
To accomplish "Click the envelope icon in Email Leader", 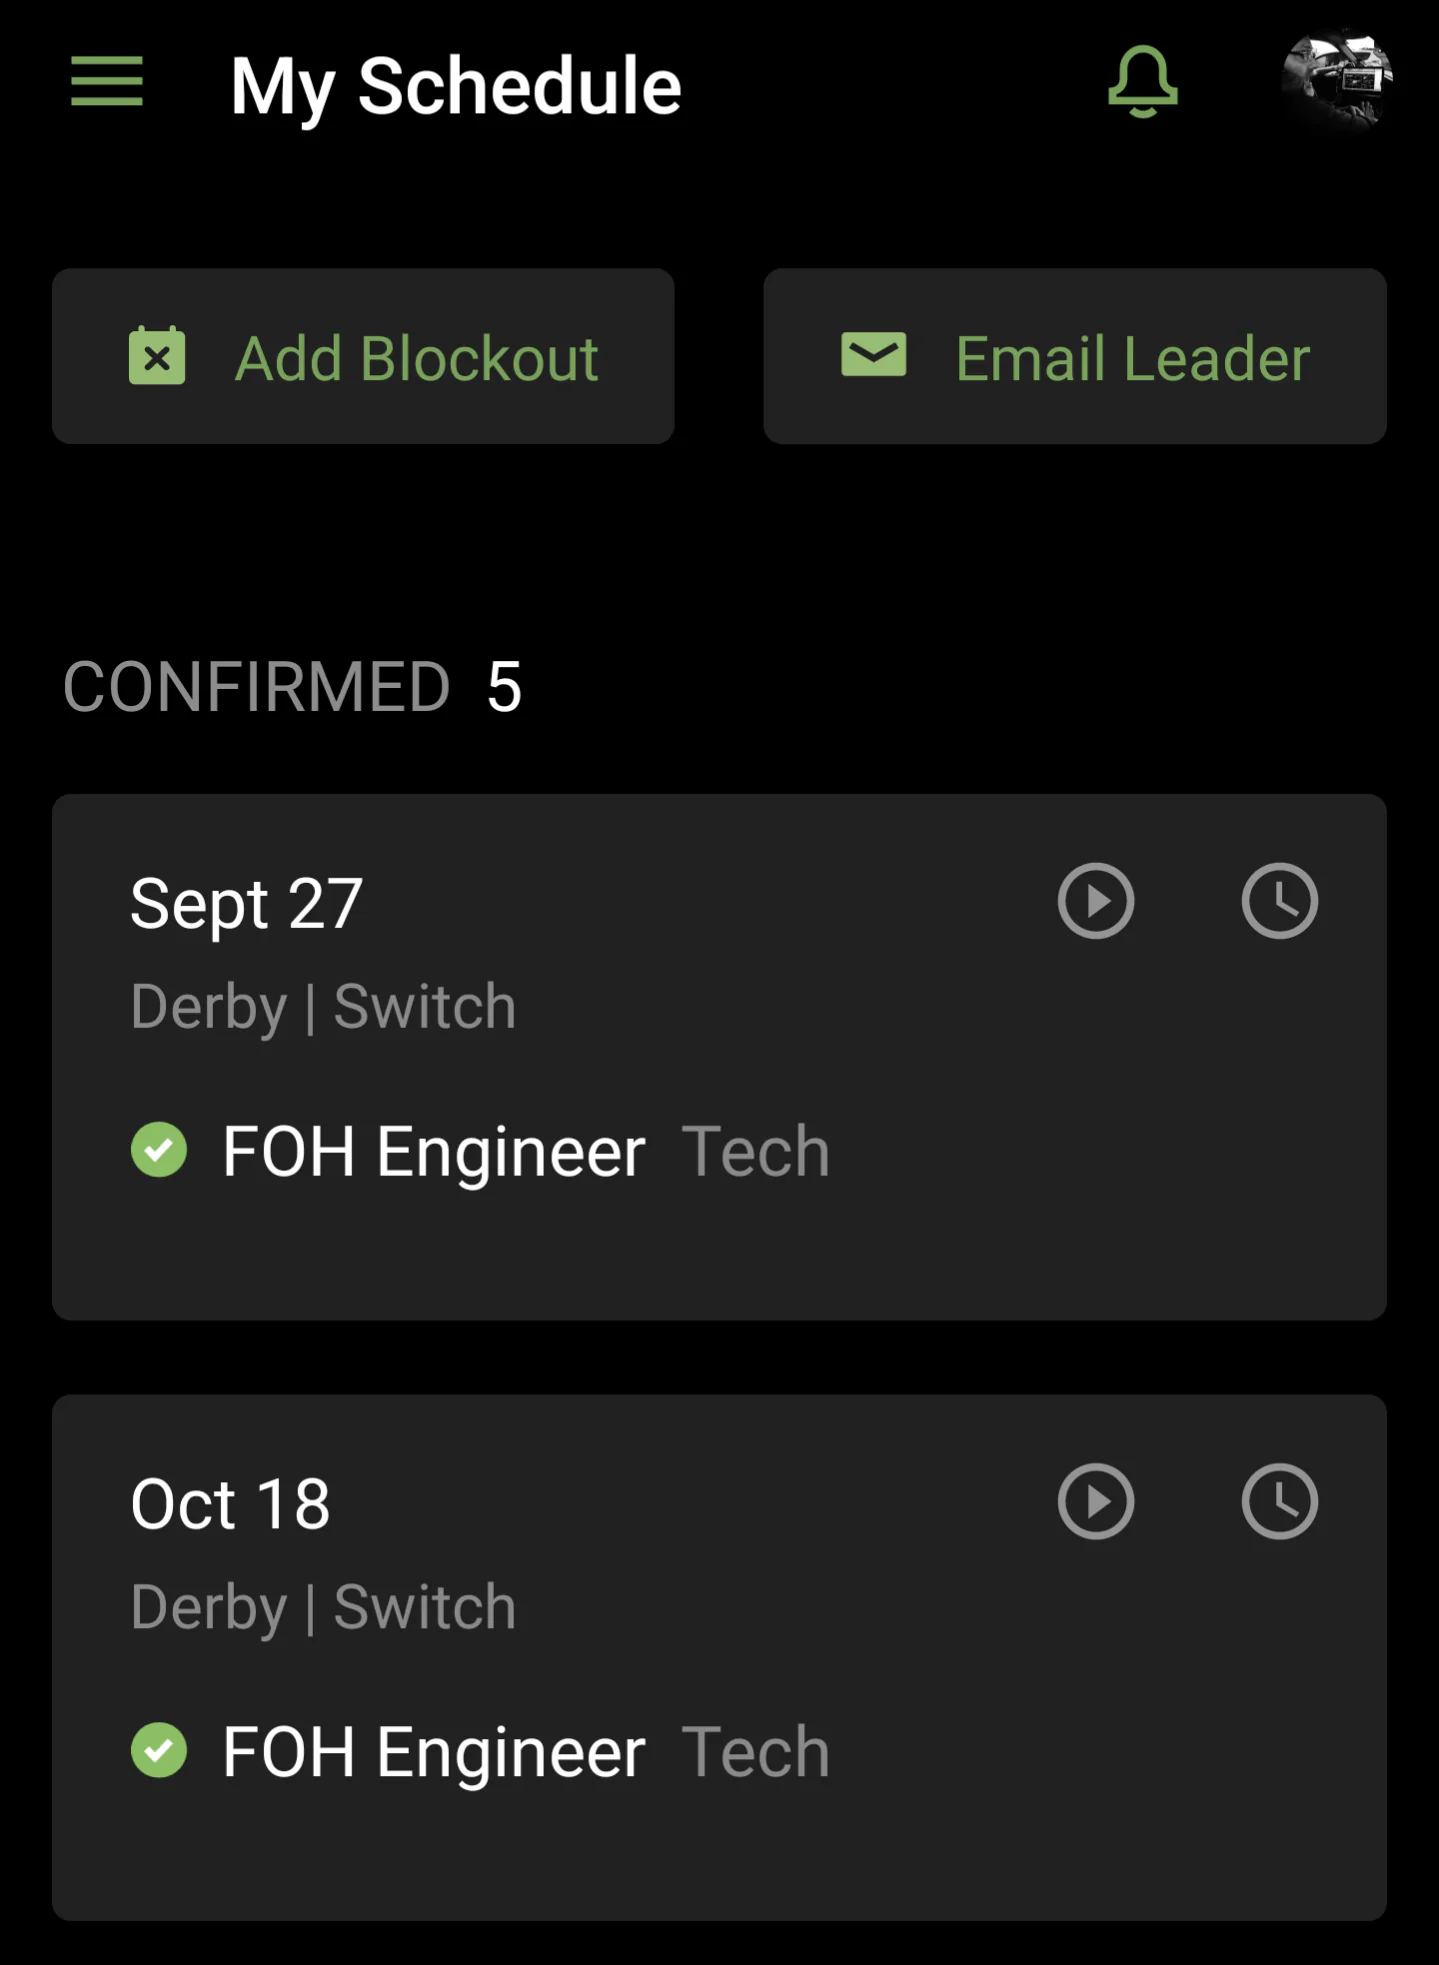I will tap(873, 355).
